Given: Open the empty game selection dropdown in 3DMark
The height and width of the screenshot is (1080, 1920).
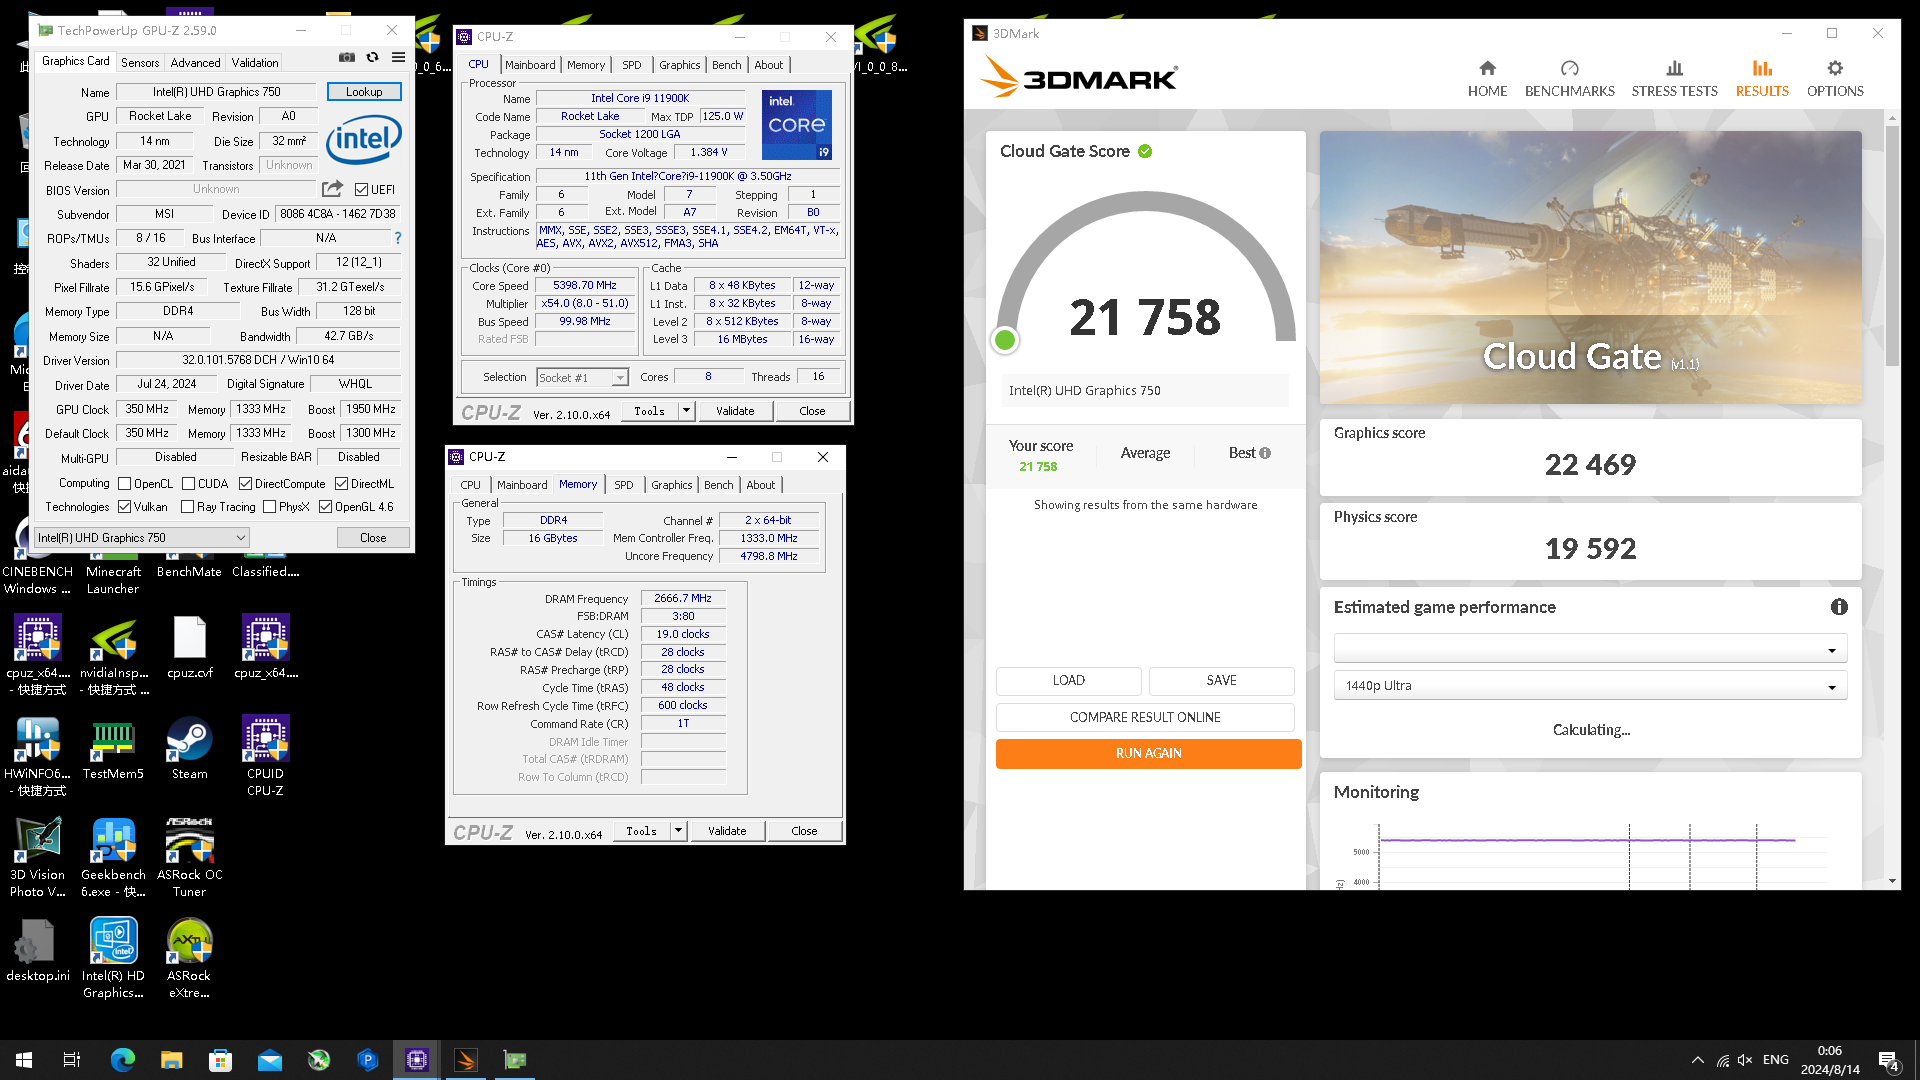Looking at the screenshot, I should coord(1590,649).
